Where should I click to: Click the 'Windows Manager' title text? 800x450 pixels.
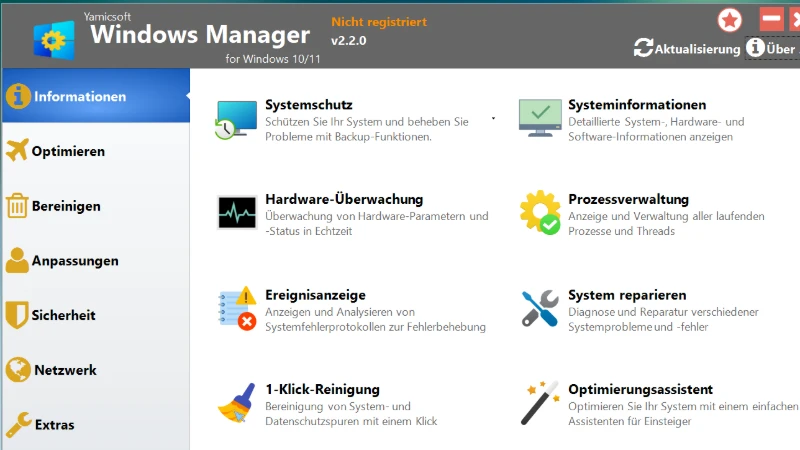(200, 35)
